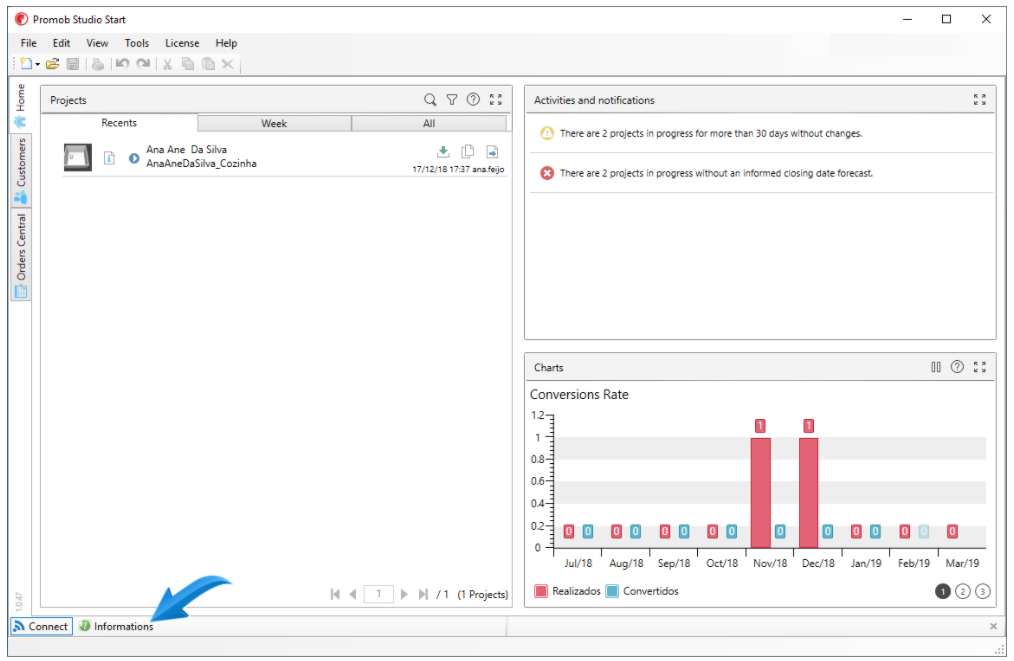Click the filter funnel icon in Projects
Viewport: 1014px width, 661px height.
click(x=452, y=100)
